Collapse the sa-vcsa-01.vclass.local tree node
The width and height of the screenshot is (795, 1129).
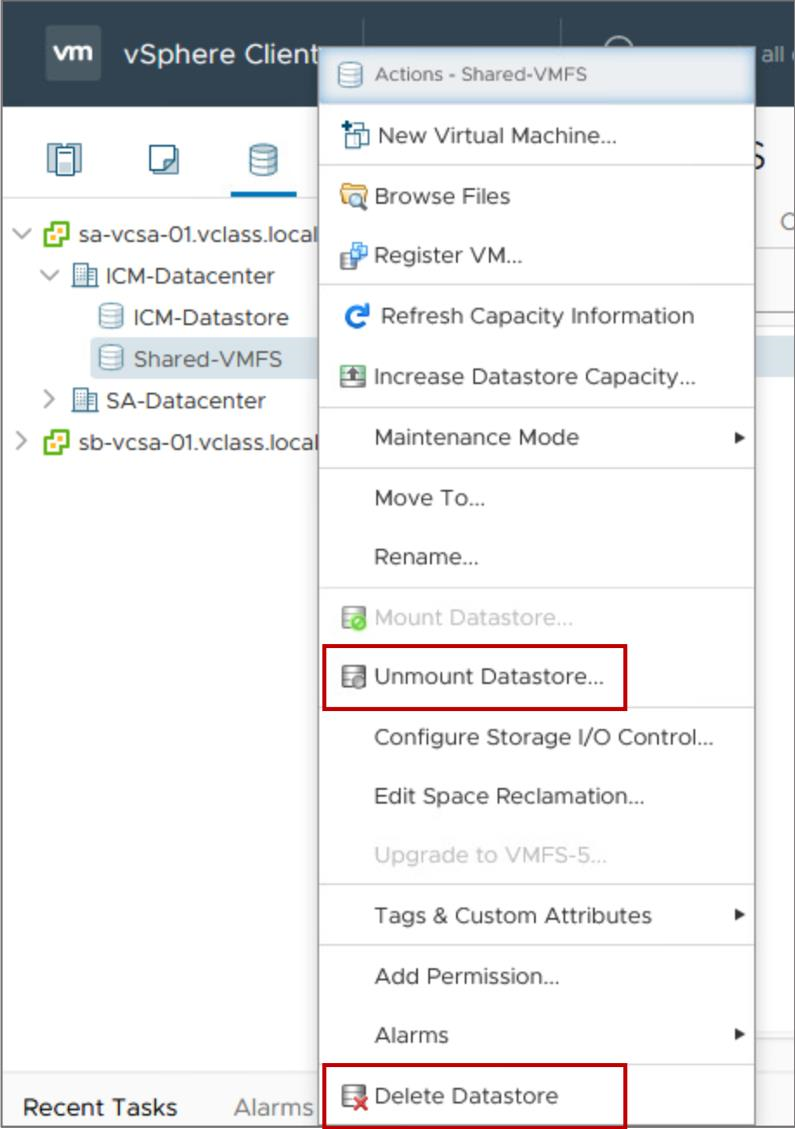22,234
